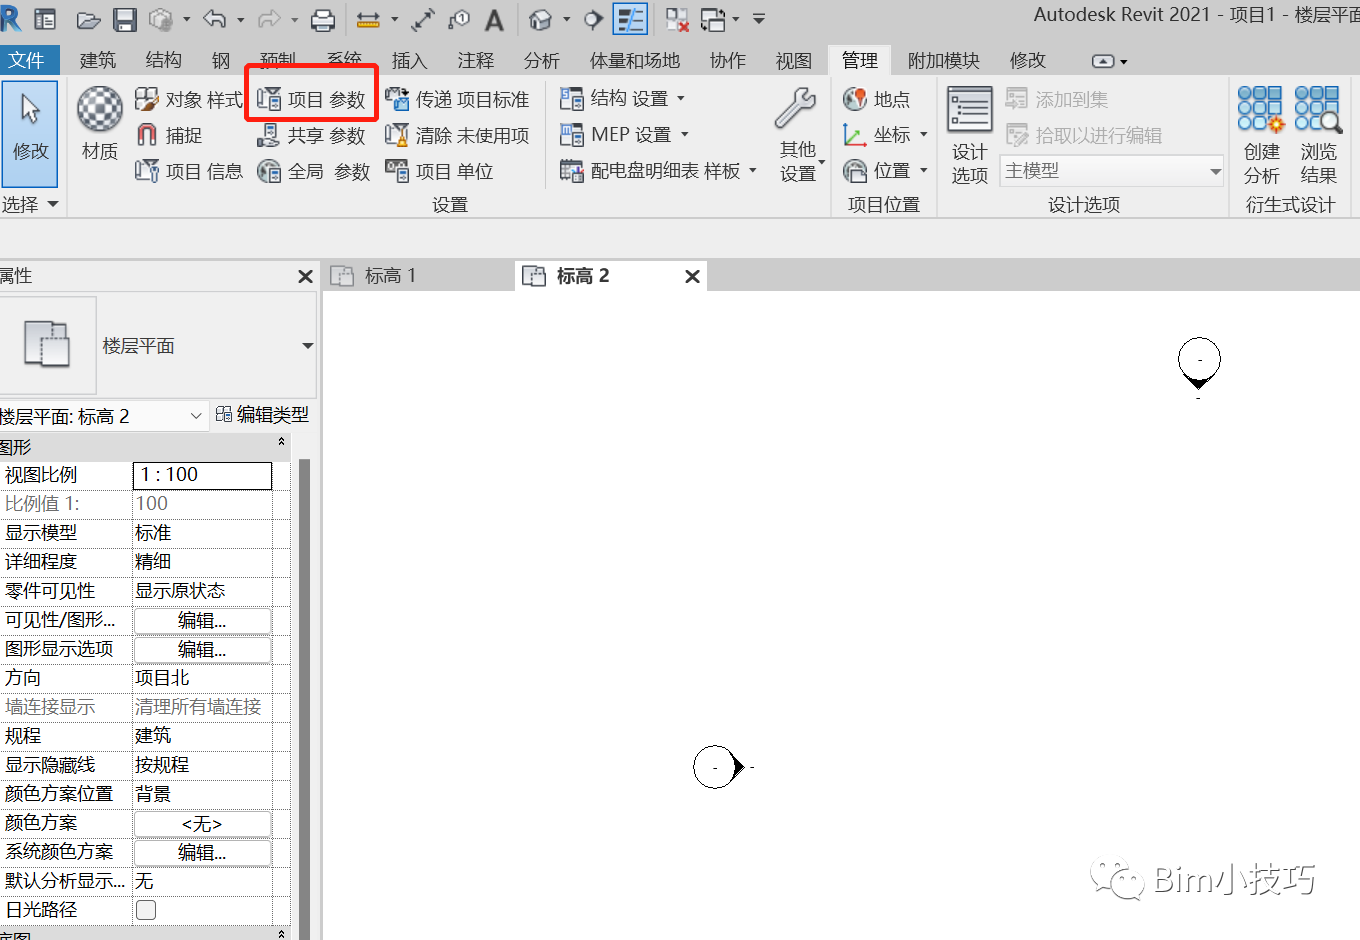Open Additional Settings (其他 设置) dropdown

pyautogui.click(x=798, y=135)
